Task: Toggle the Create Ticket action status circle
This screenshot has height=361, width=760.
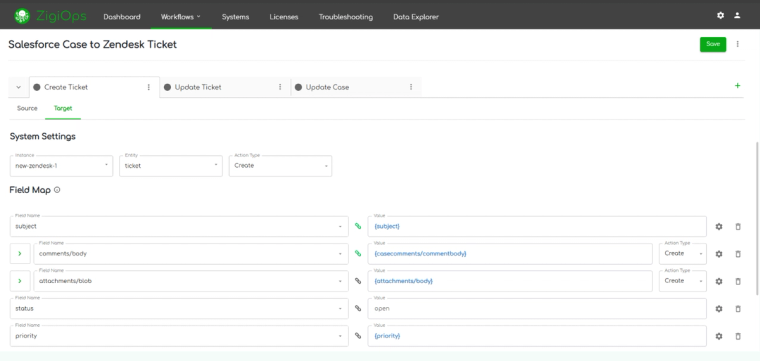Action: pos(36,87)
